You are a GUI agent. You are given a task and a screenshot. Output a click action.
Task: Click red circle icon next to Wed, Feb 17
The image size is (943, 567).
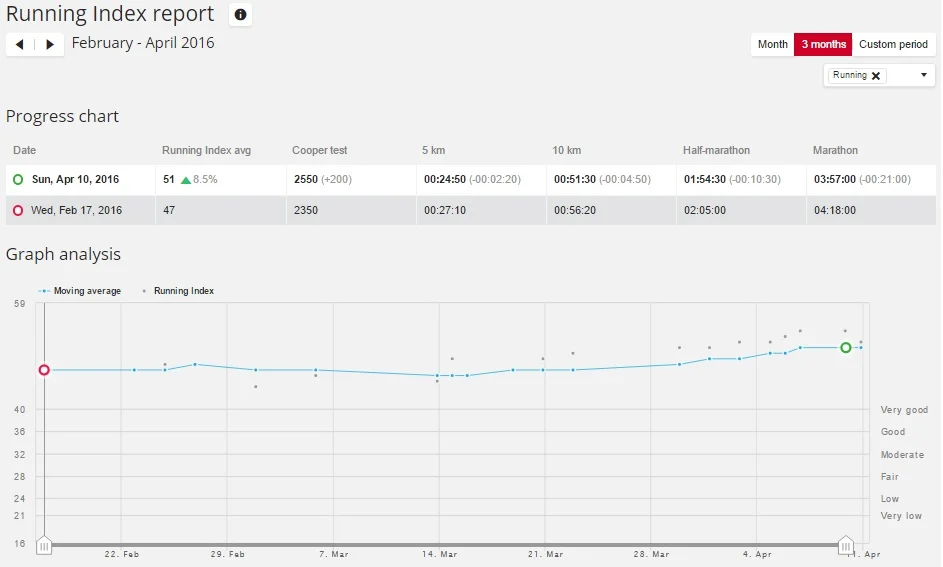18,211
